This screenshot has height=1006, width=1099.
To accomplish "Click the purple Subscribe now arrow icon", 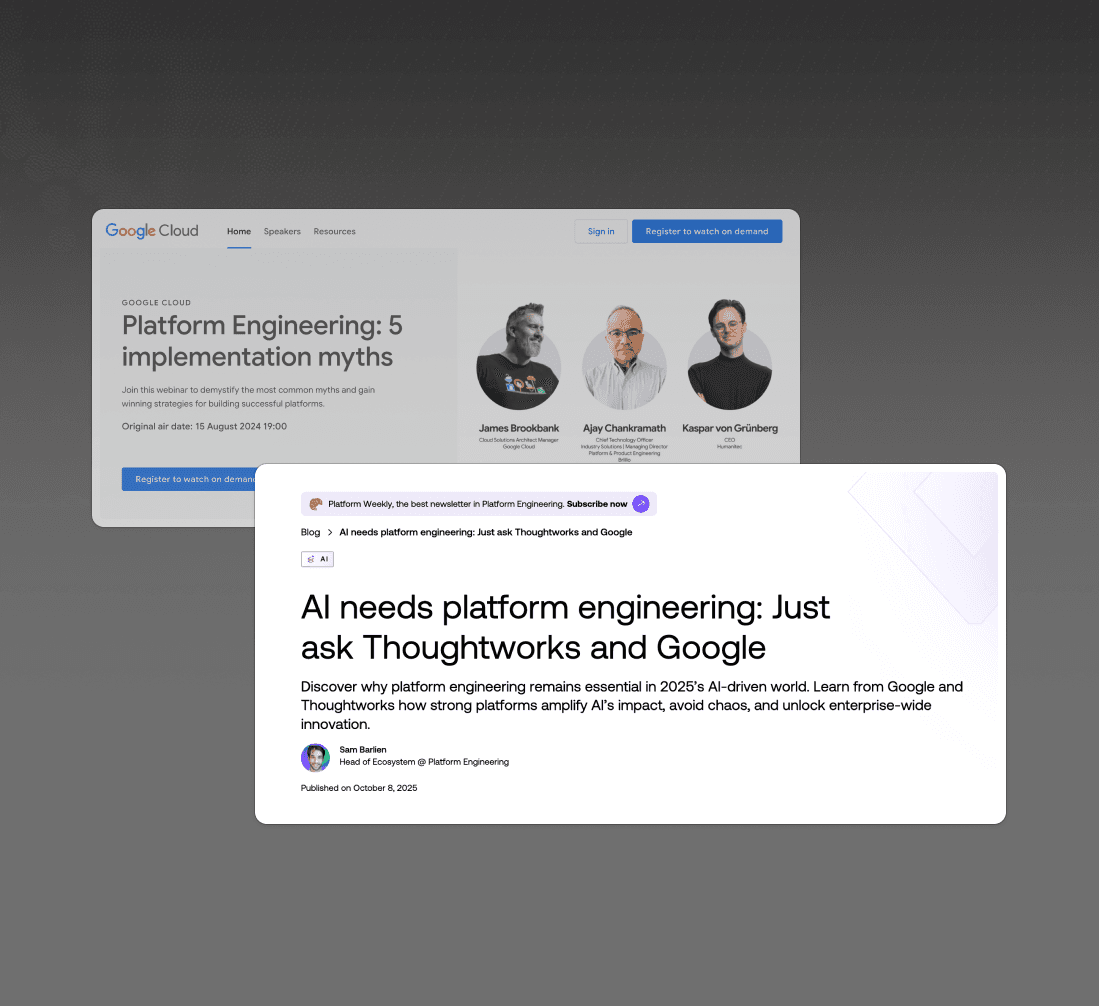I will tap(641, 504).
